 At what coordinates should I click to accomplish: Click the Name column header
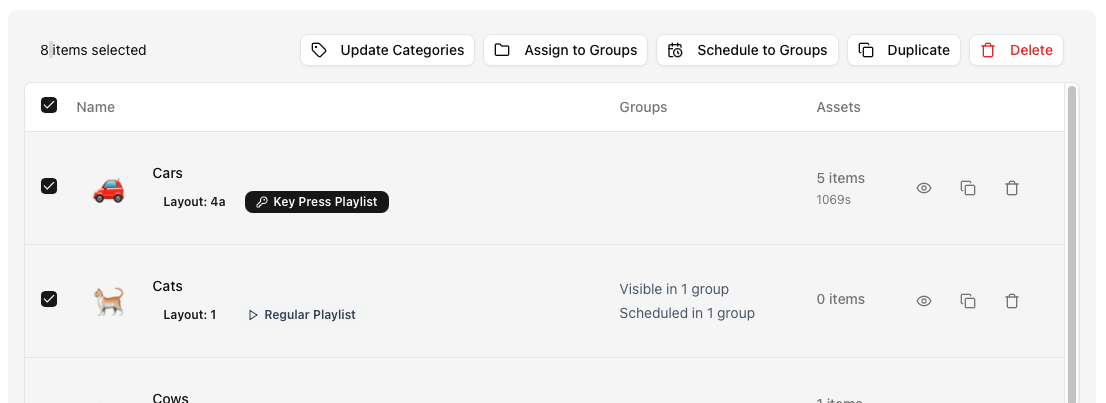tap(96, 107)
